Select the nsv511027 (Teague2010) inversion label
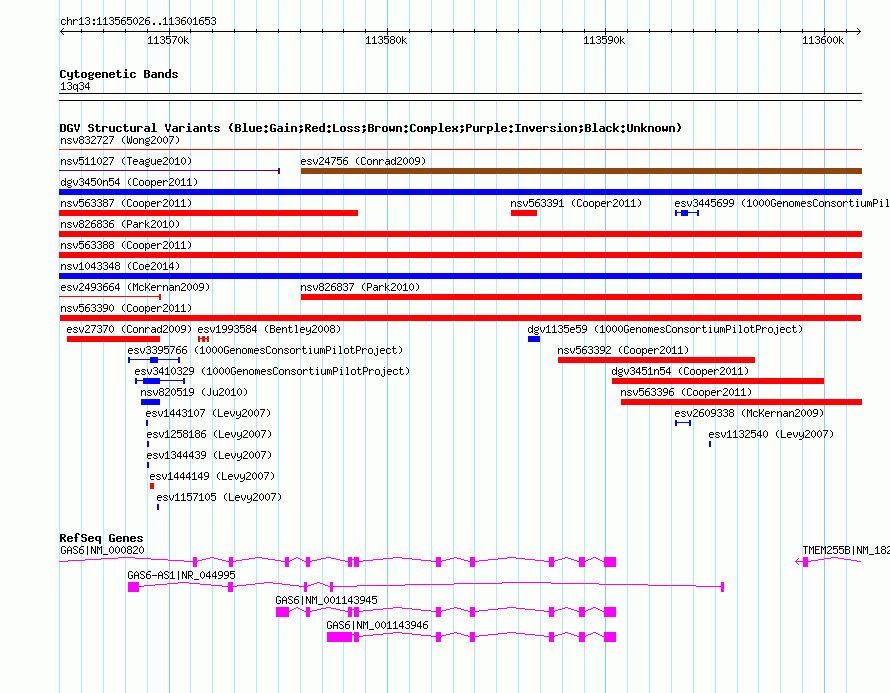This screenshot has height=693, width=890. click(x=126, y=161)
